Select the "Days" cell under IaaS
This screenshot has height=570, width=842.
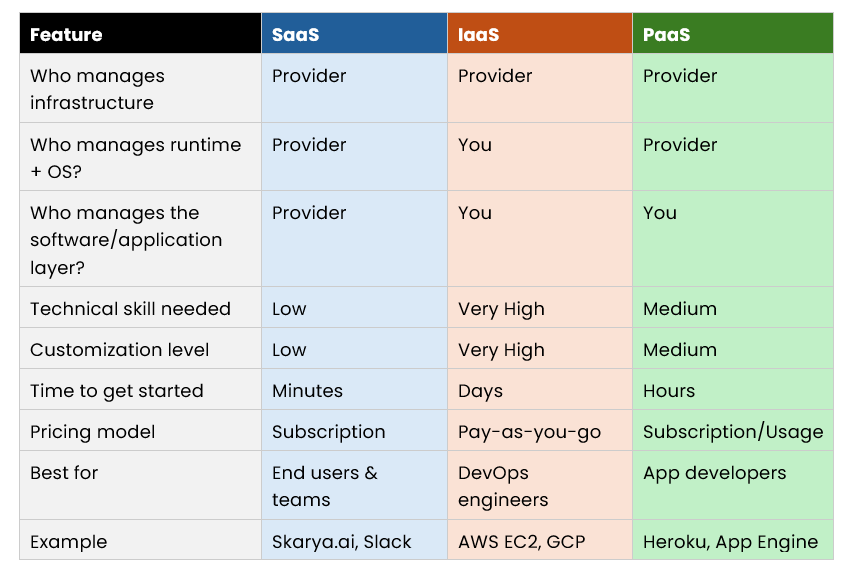480,391
